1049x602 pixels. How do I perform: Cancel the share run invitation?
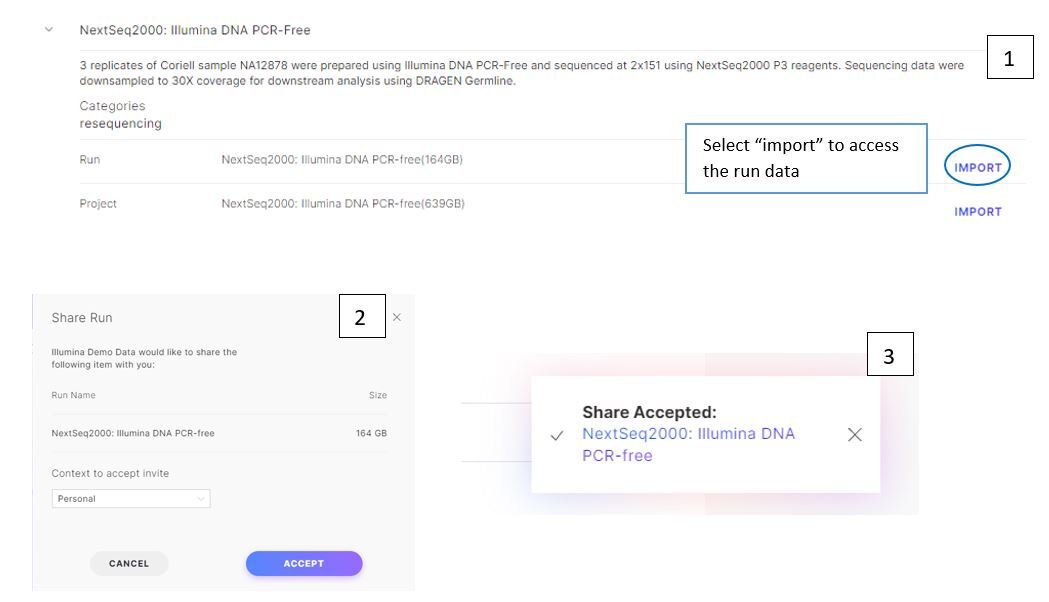click(129, 563)
